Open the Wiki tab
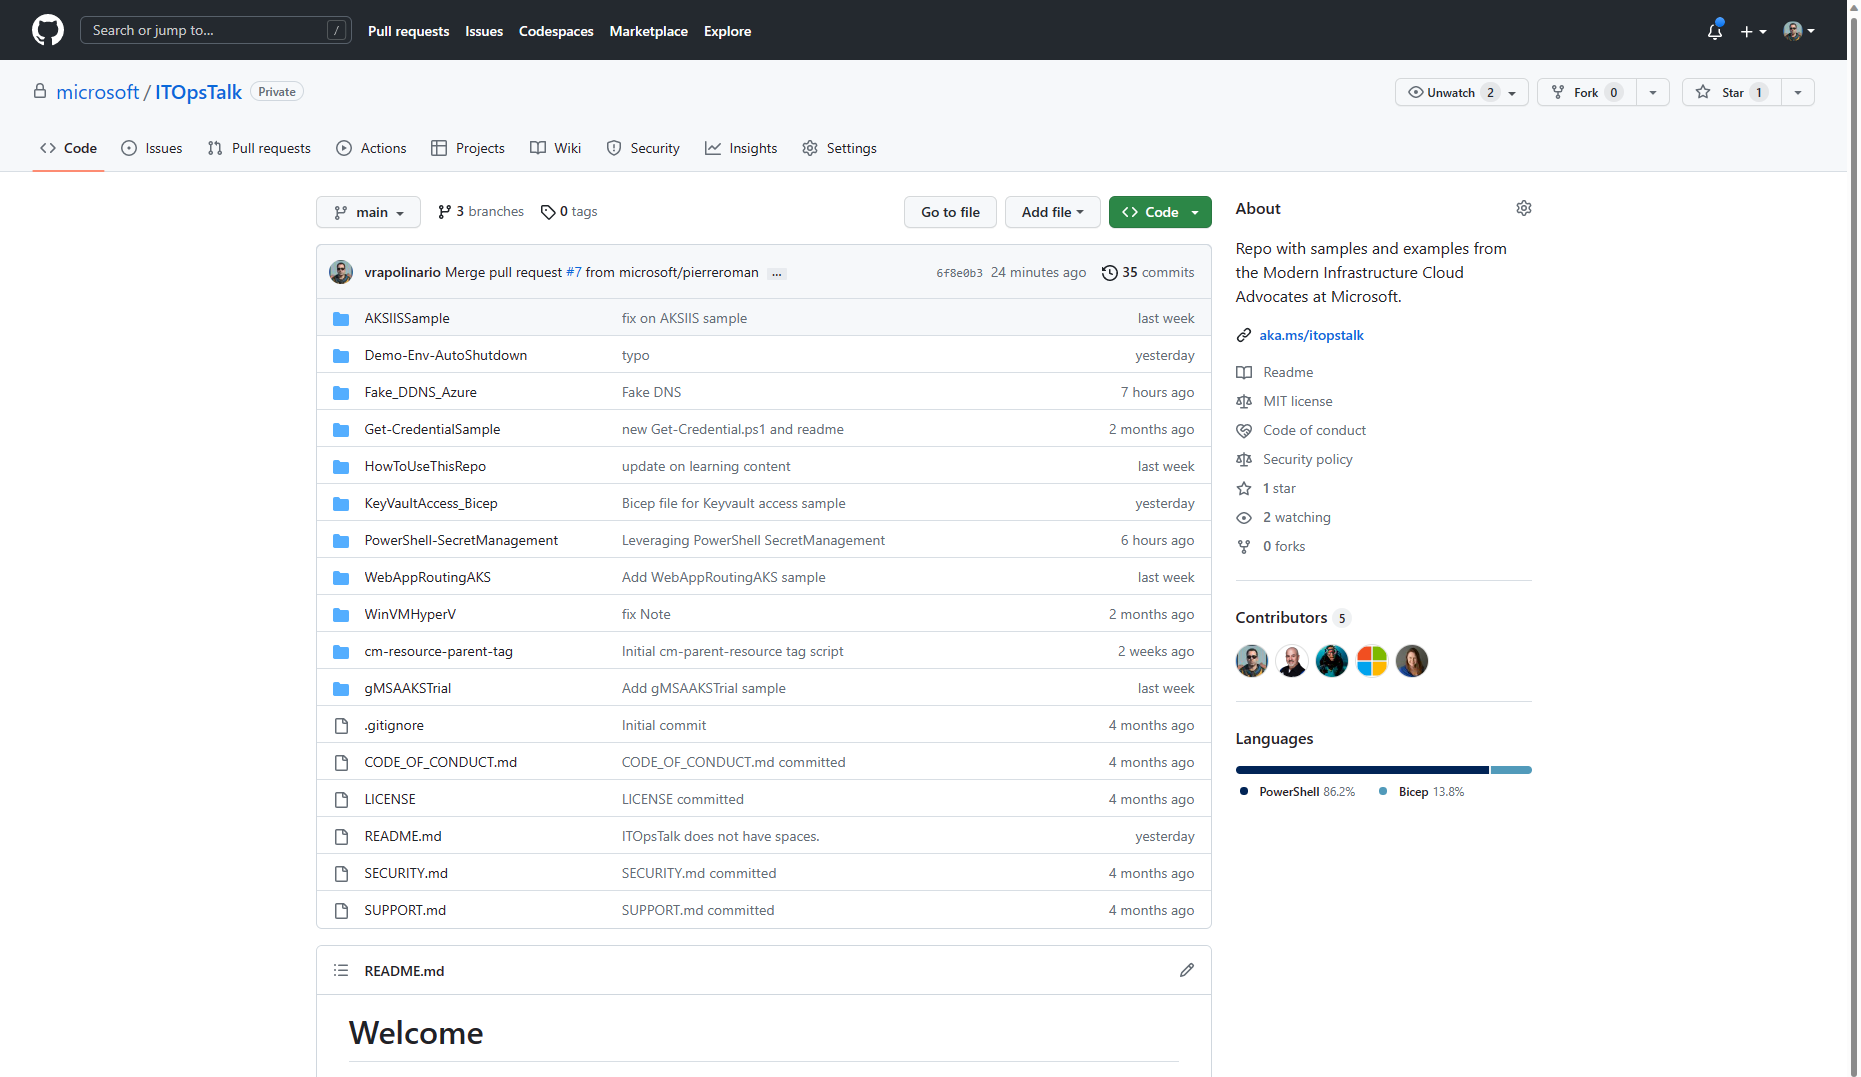 555,148
